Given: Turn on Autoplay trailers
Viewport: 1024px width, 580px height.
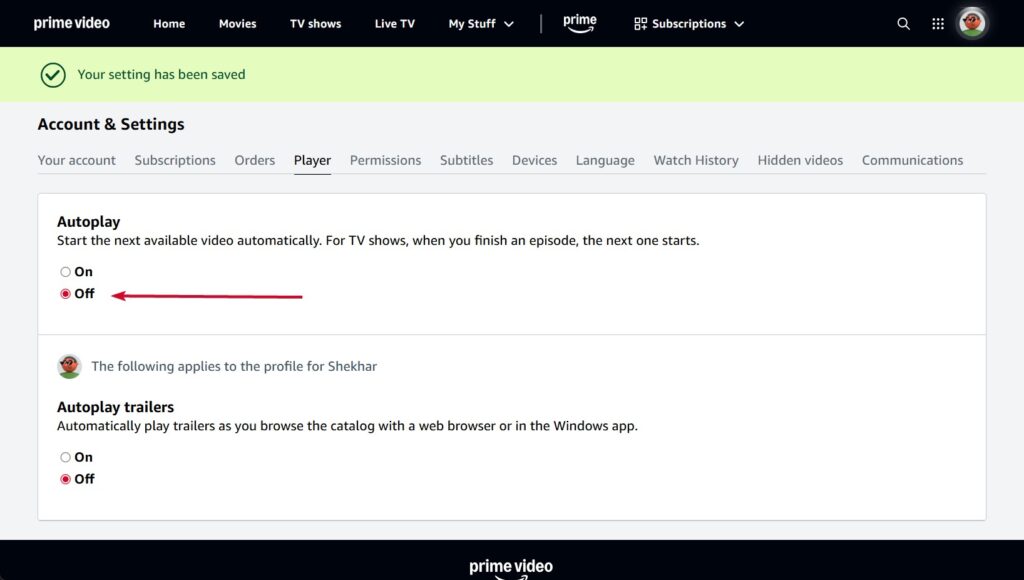Looking at the screenshot, I should point(64,457).
